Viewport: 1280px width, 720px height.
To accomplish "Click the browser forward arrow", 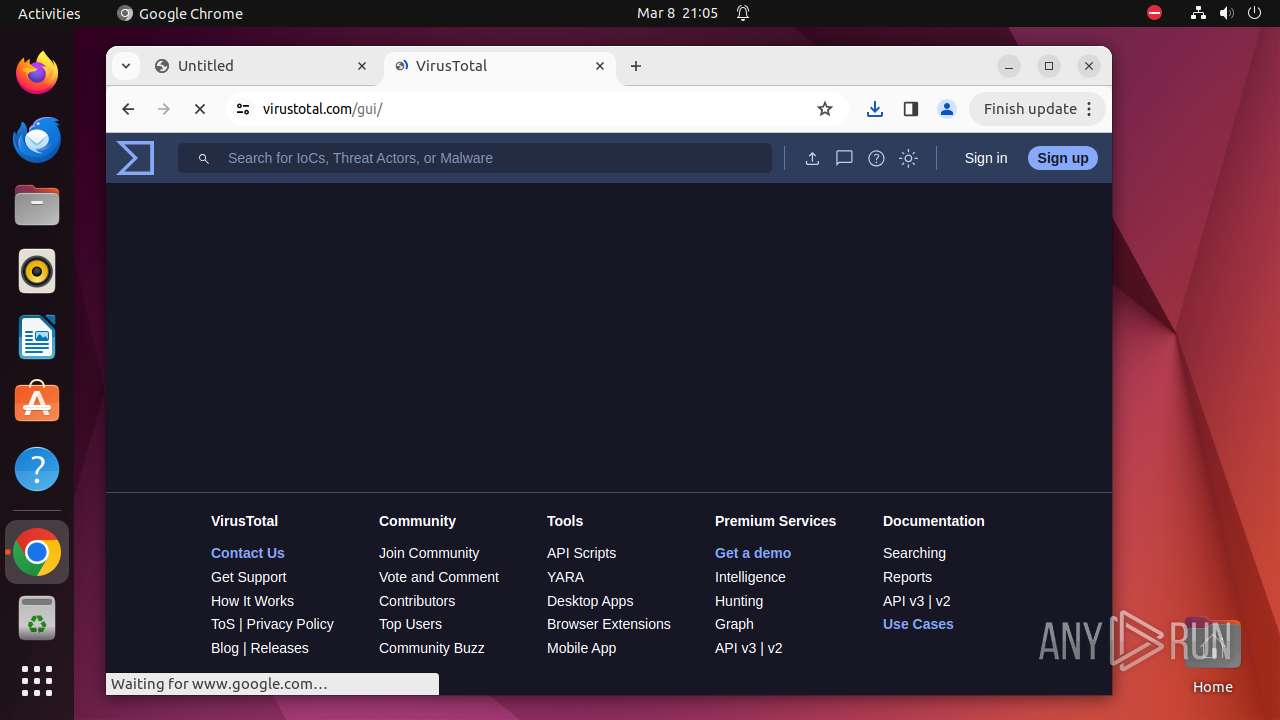I will coord(164,109).
